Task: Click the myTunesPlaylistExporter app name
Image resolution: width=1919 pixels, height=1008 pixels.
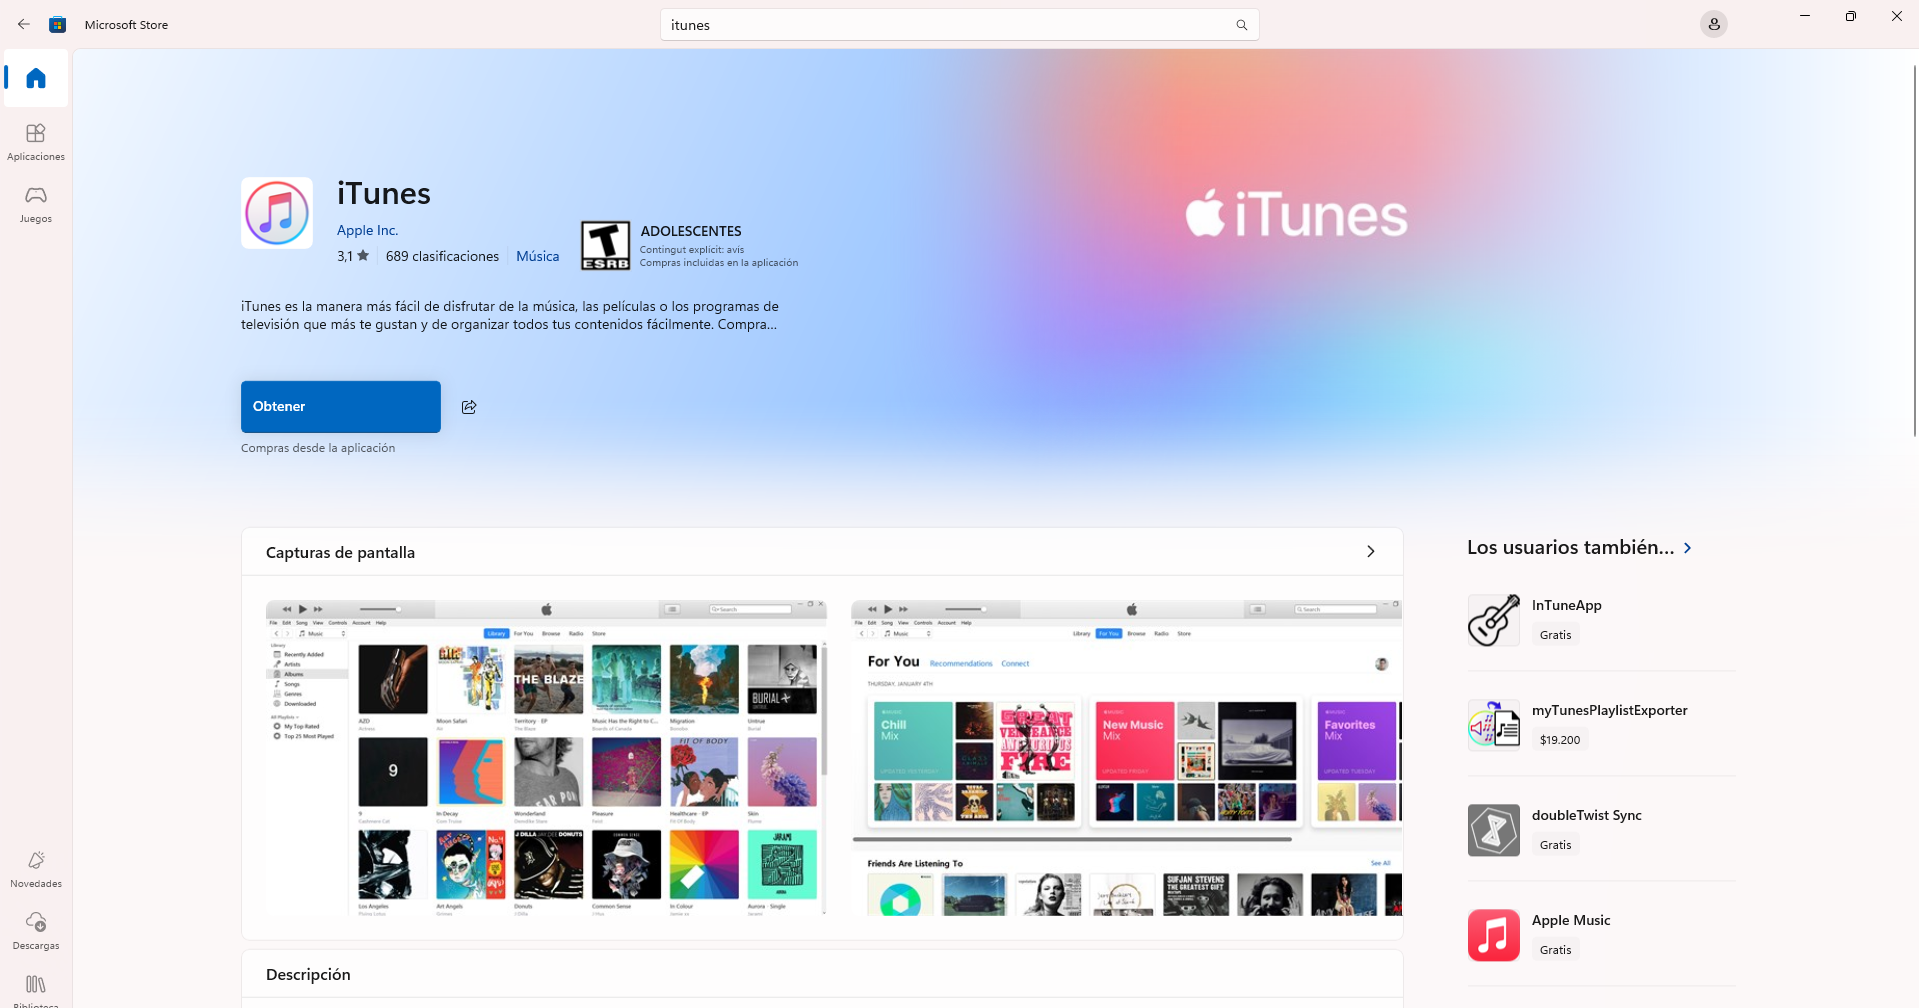Action: (1610, 710)
